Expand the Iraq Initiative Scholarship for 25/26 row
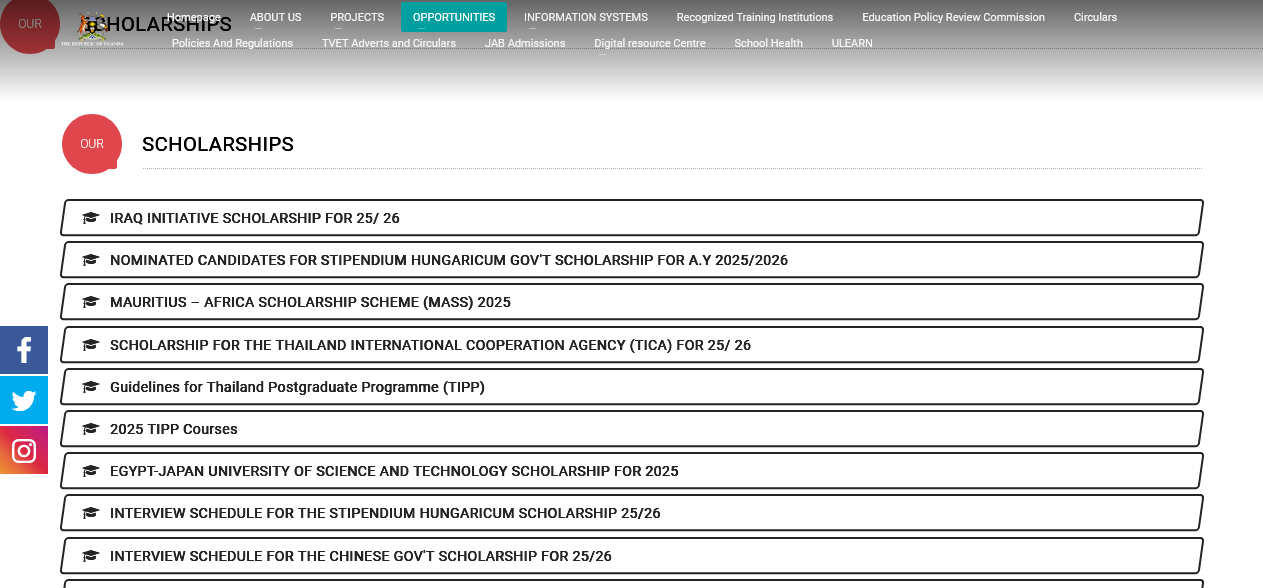The height and width of the screenshot is (588, 1263). (632, 218)
